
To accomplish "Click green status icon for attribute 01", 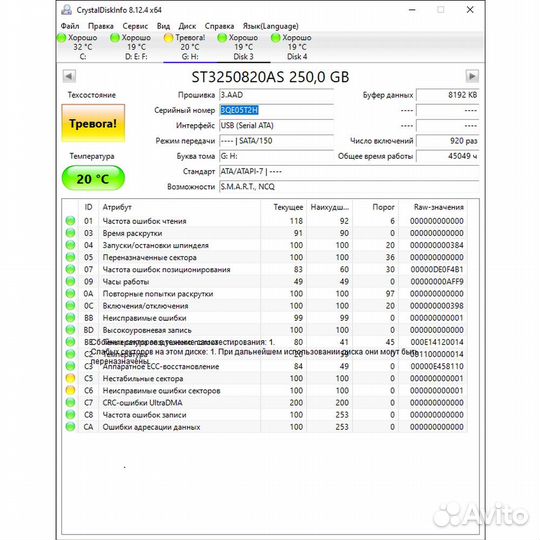I will pos(70,221).
